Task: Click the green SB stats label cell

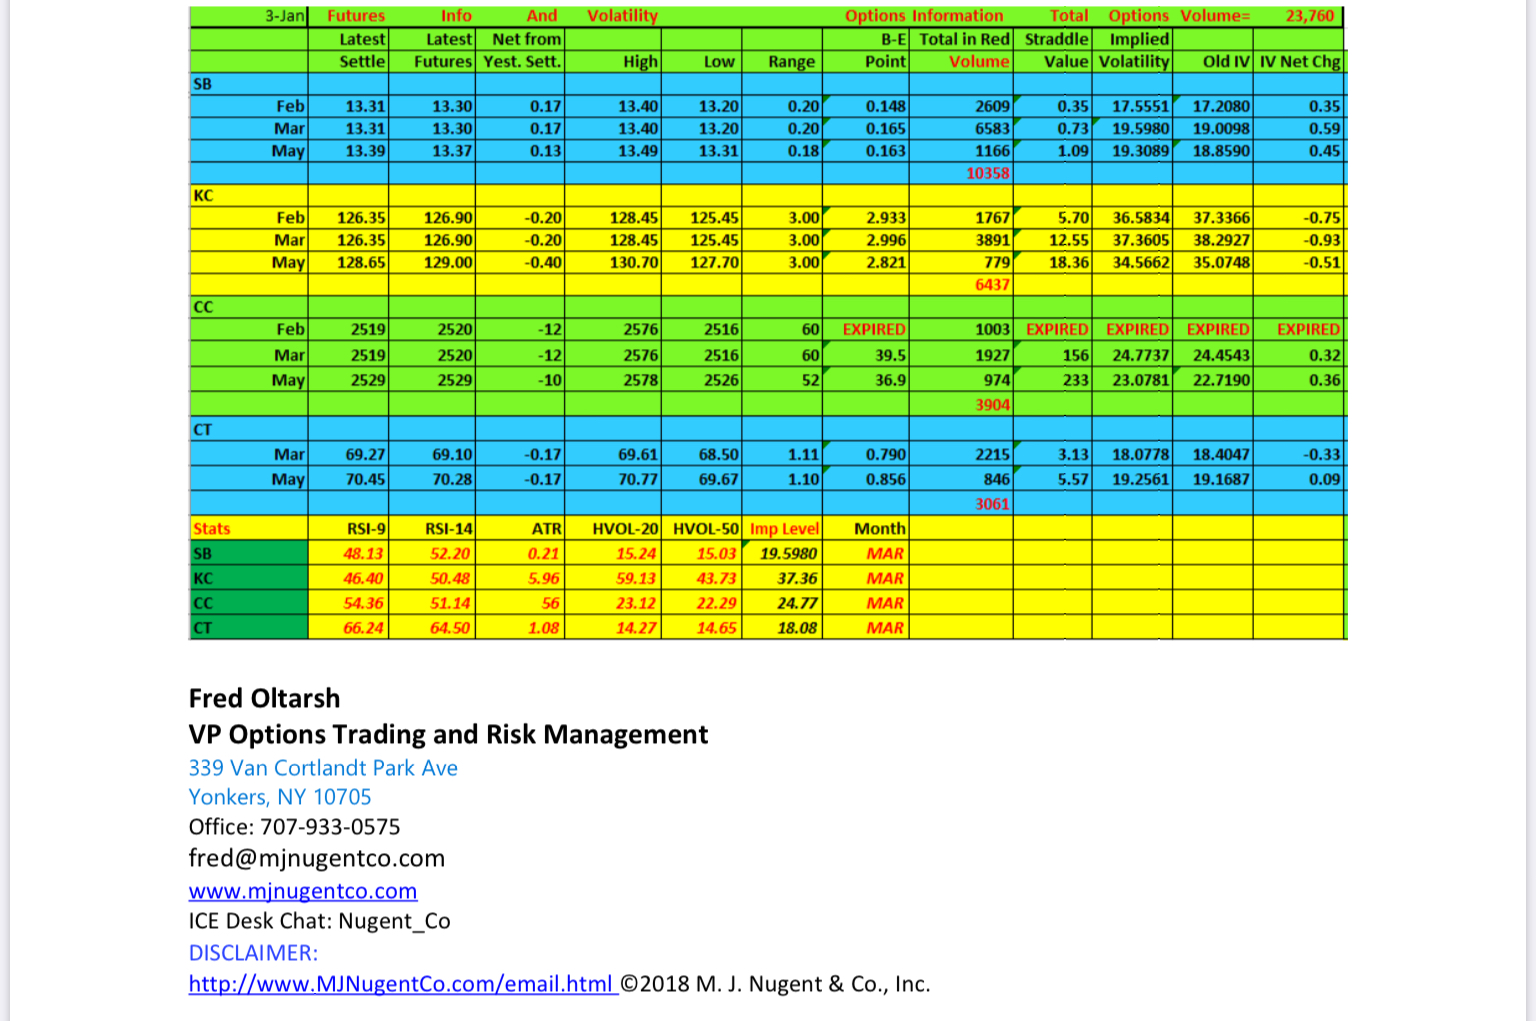Action: 249,553
